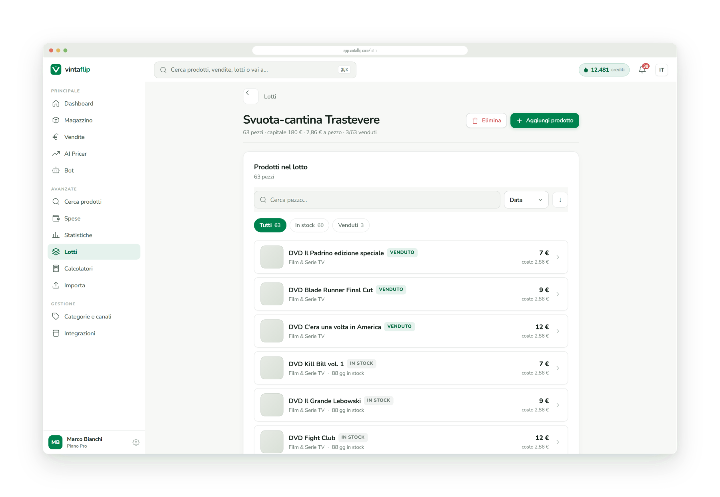The image size is (720, 497).
Task: Select the In stock filter tab
Action: click(309, 225)
